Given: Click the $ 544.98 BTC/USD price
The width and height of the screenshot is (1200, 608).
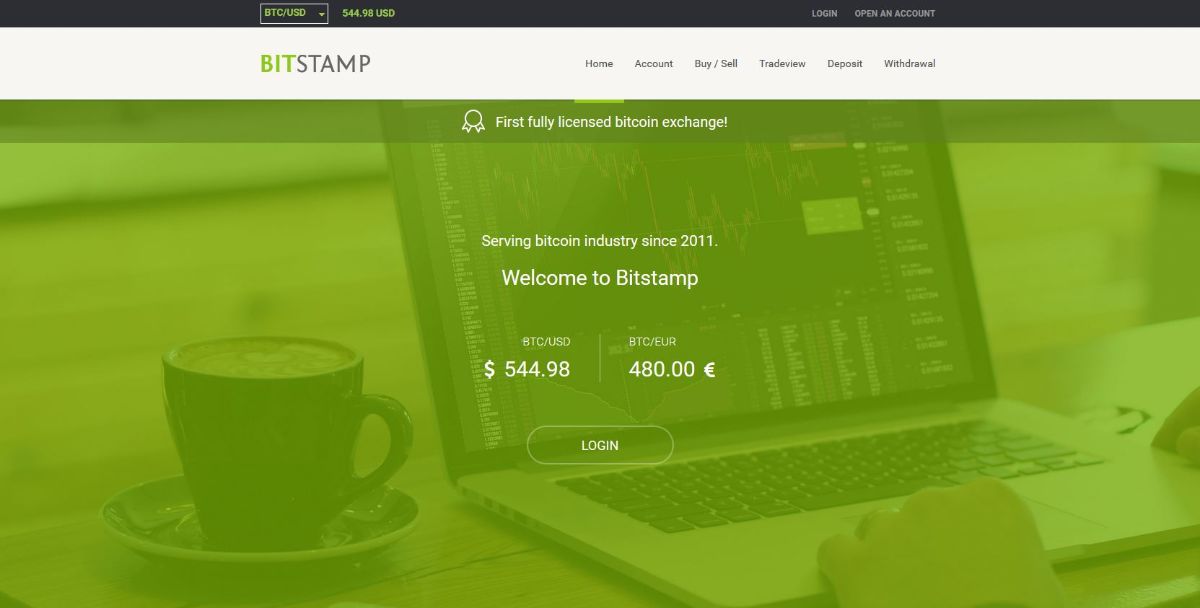Looking at the screenshot, I should 527,369.
